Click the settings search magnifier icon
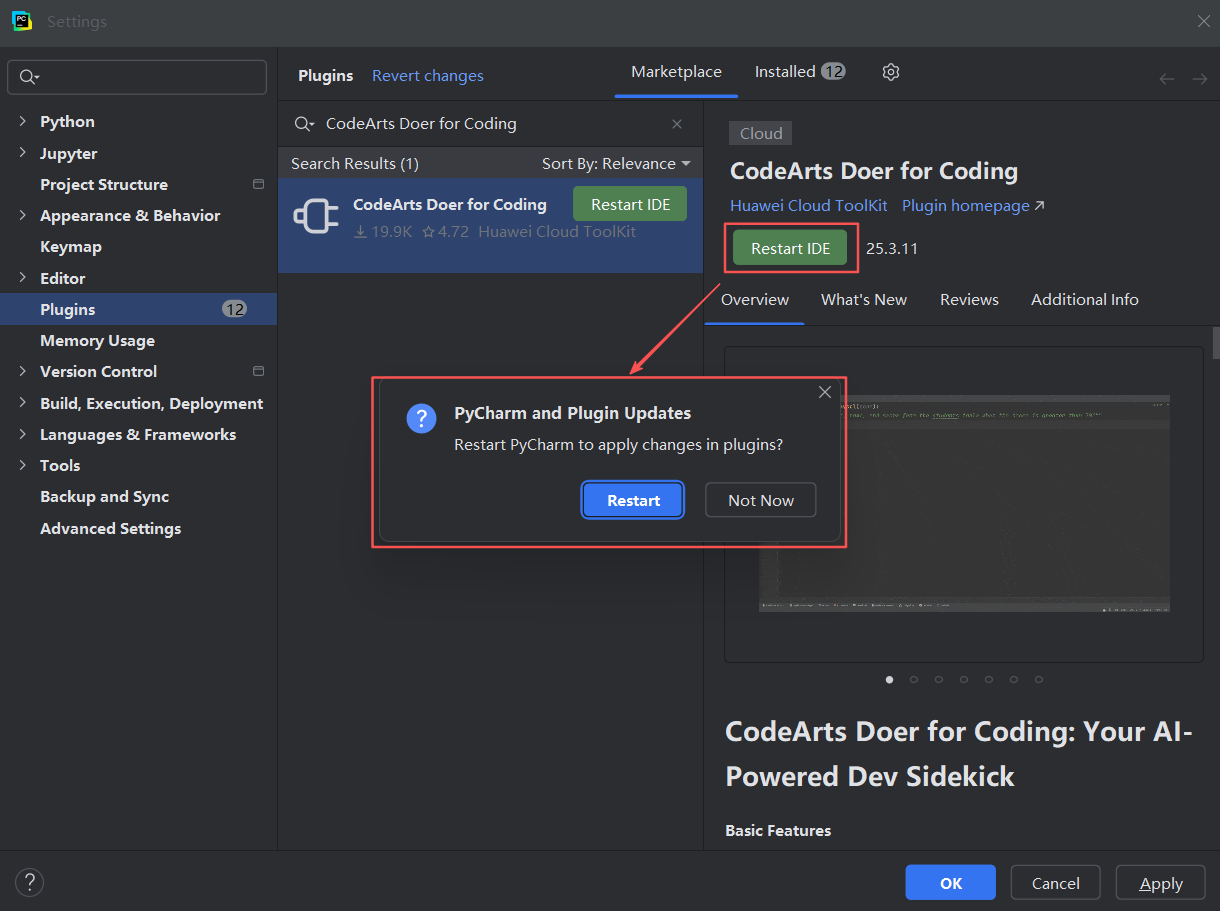1220x911 pixels. 28,77
